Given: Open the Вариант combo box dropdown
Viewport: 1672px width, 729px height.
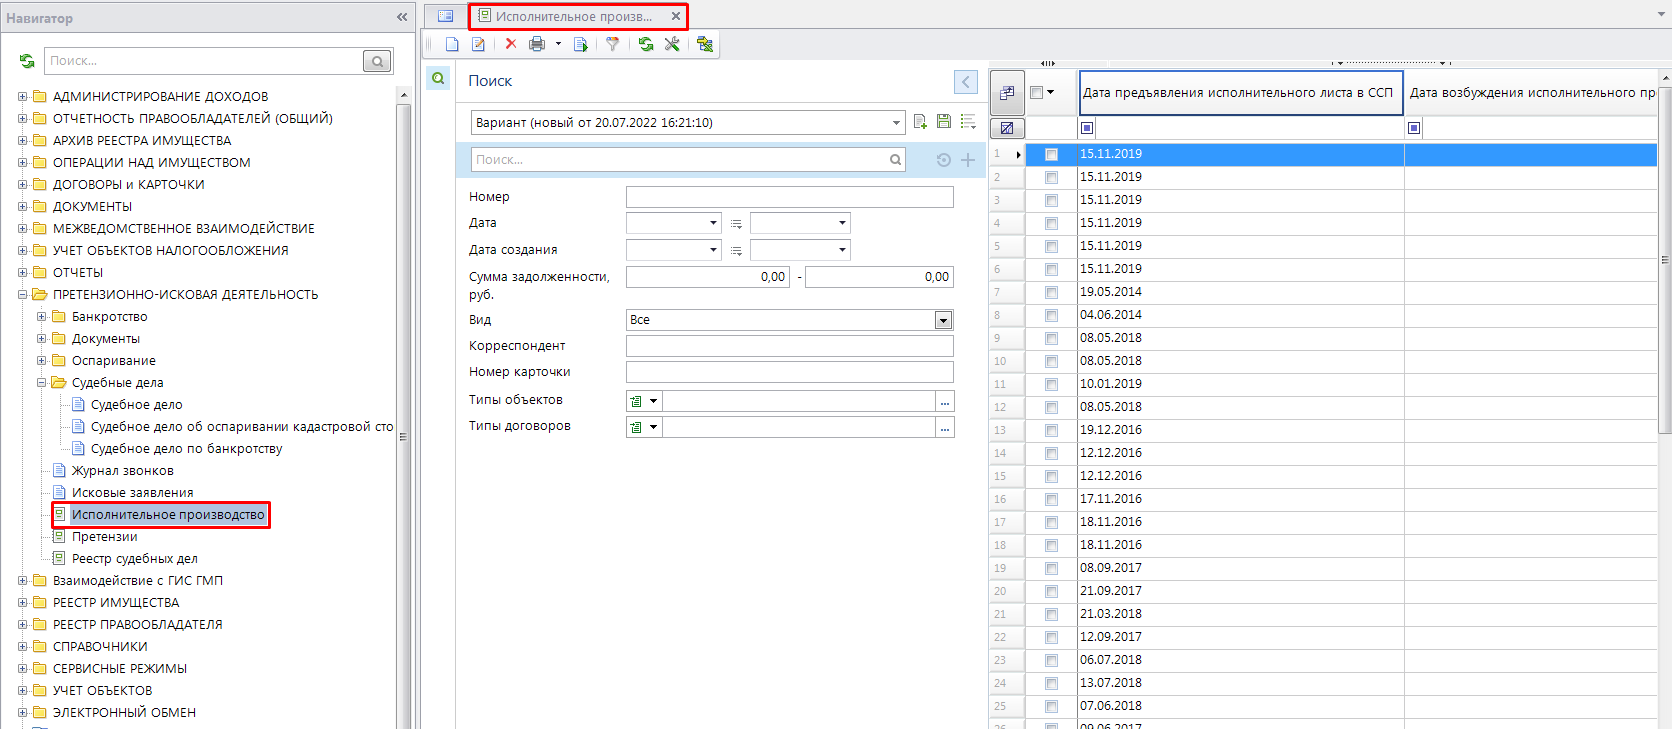Looking at the screenshot, I should [896, 123].
